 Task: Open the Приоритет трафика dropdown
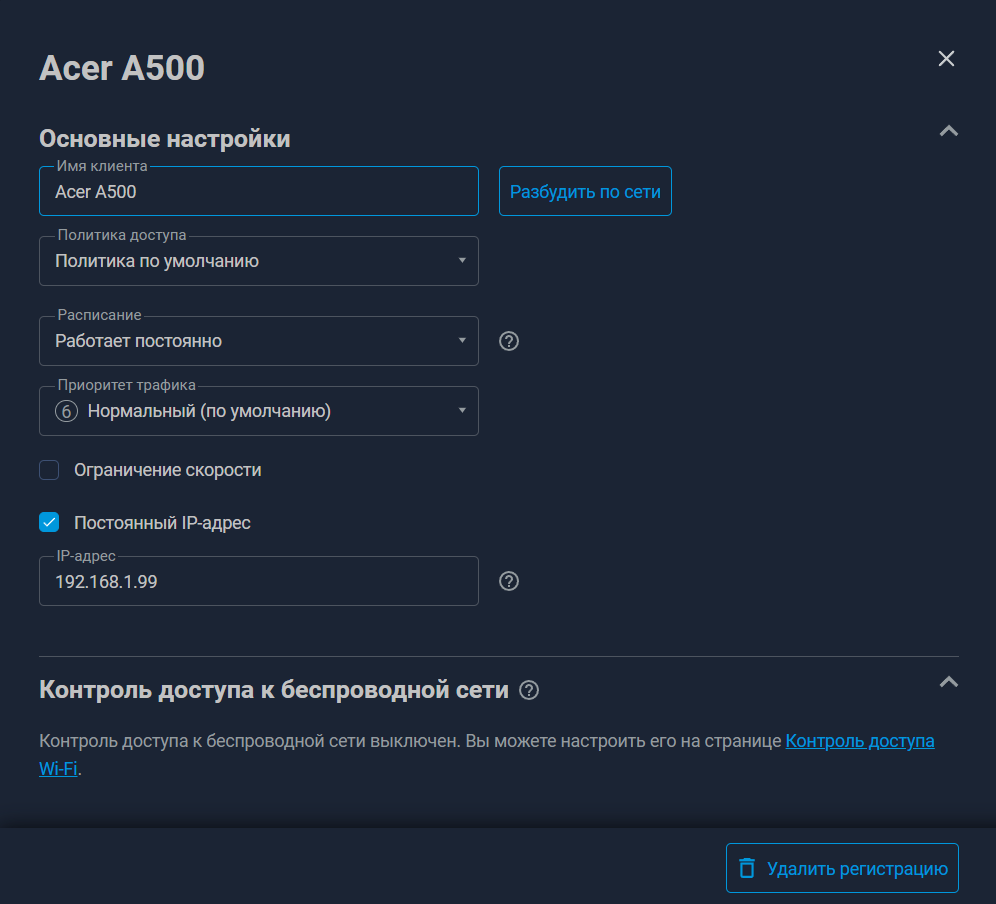click(x=259, y=411)
